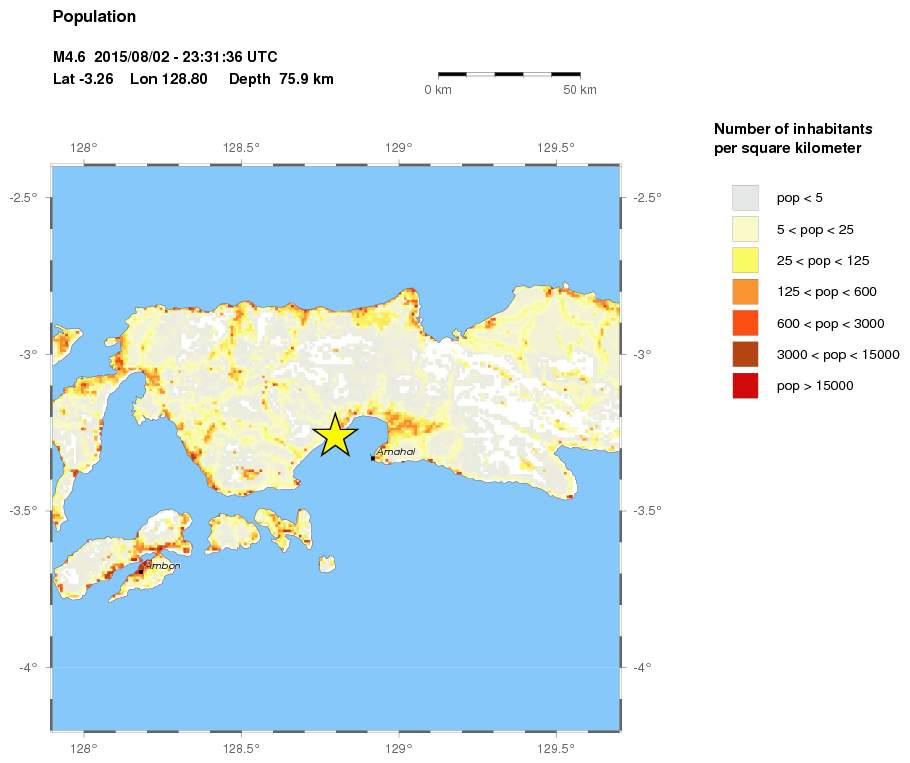The height and width of the screenshot is (763, 910).
Task: Click the 'pop < 5' gray swatch
Action: (x=745, y=198)
